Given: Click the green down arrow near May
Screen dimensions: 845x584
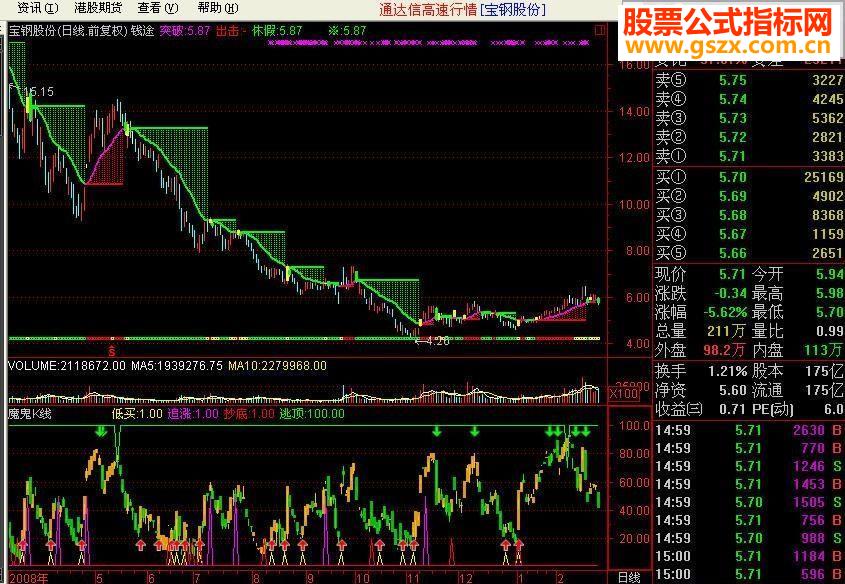Looking at the screenshot, I should click(100, 431).
